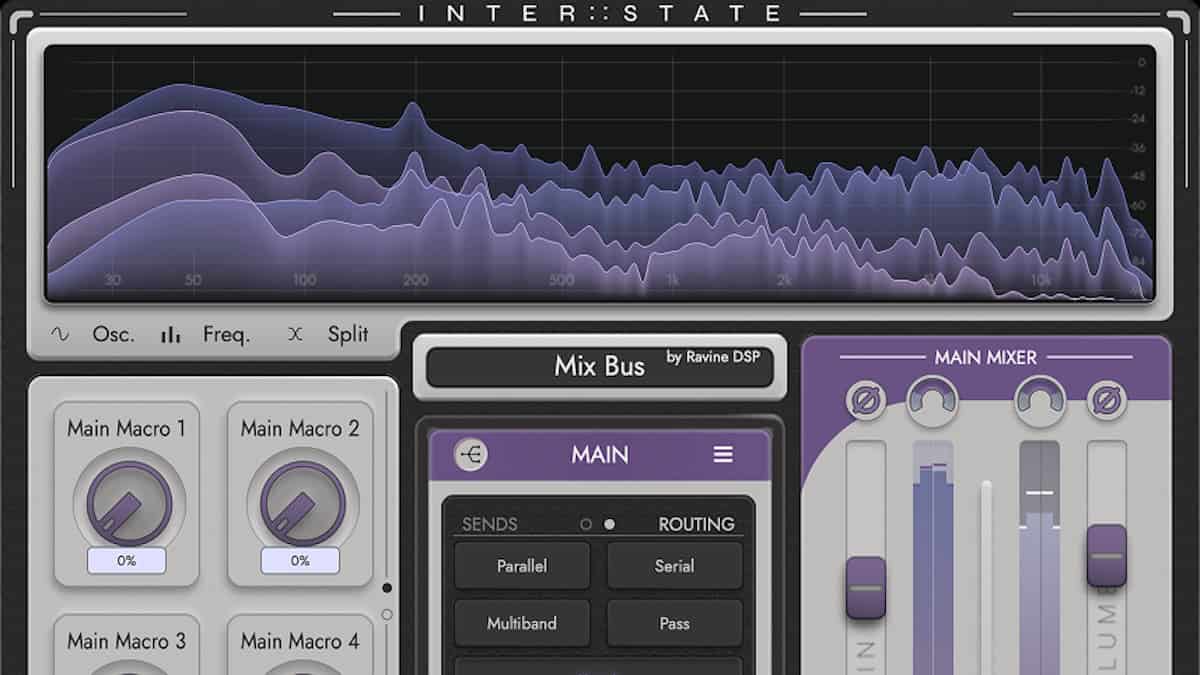Choose Multiband routing mode

click(522, 623)
